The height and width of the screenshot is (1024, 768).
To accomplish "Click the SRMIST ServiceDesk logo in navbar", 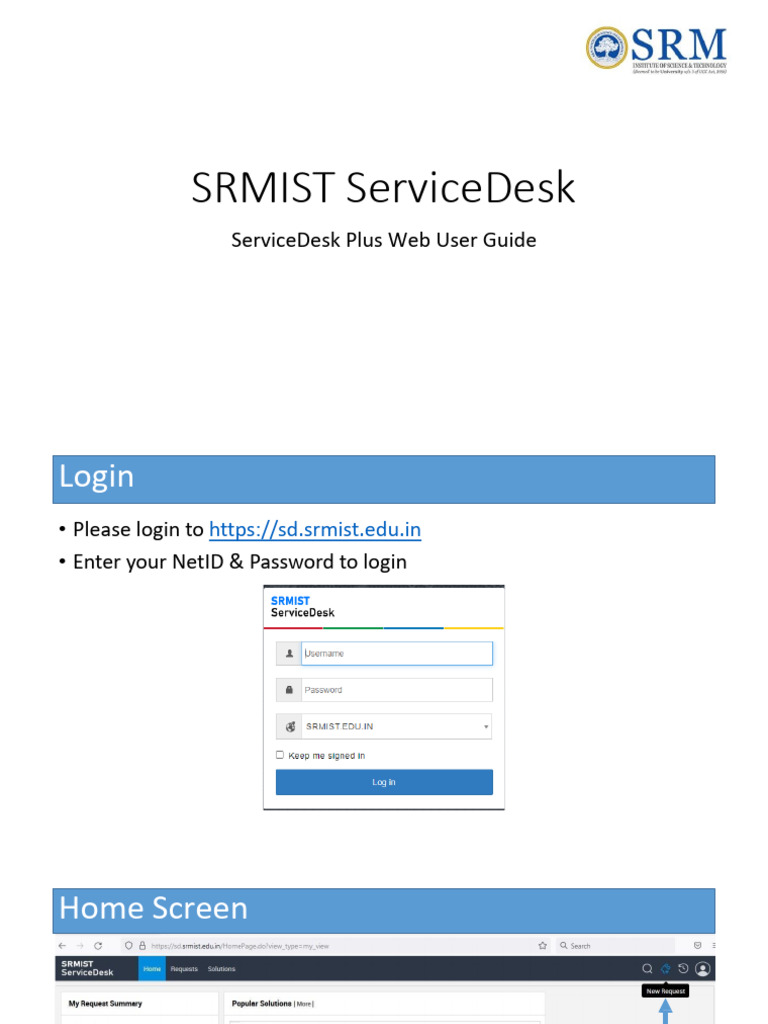I will pyautogui.click(x=87, y=968).
